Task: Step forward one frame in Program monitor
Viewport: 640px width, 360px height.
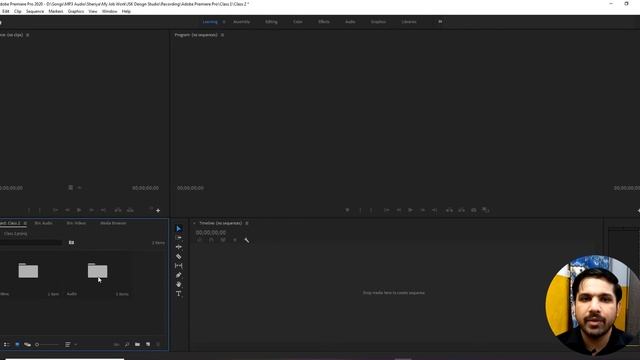Action: 423,210
